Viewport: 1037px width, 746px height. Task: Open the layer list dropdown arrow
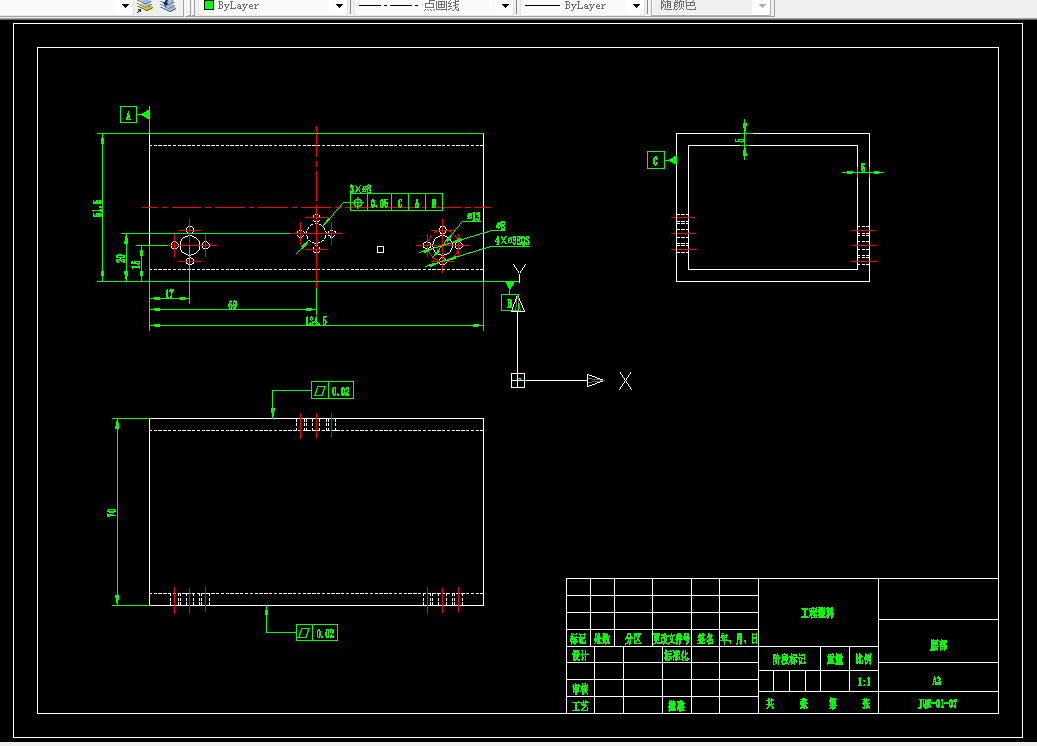(x=125, y=6)
